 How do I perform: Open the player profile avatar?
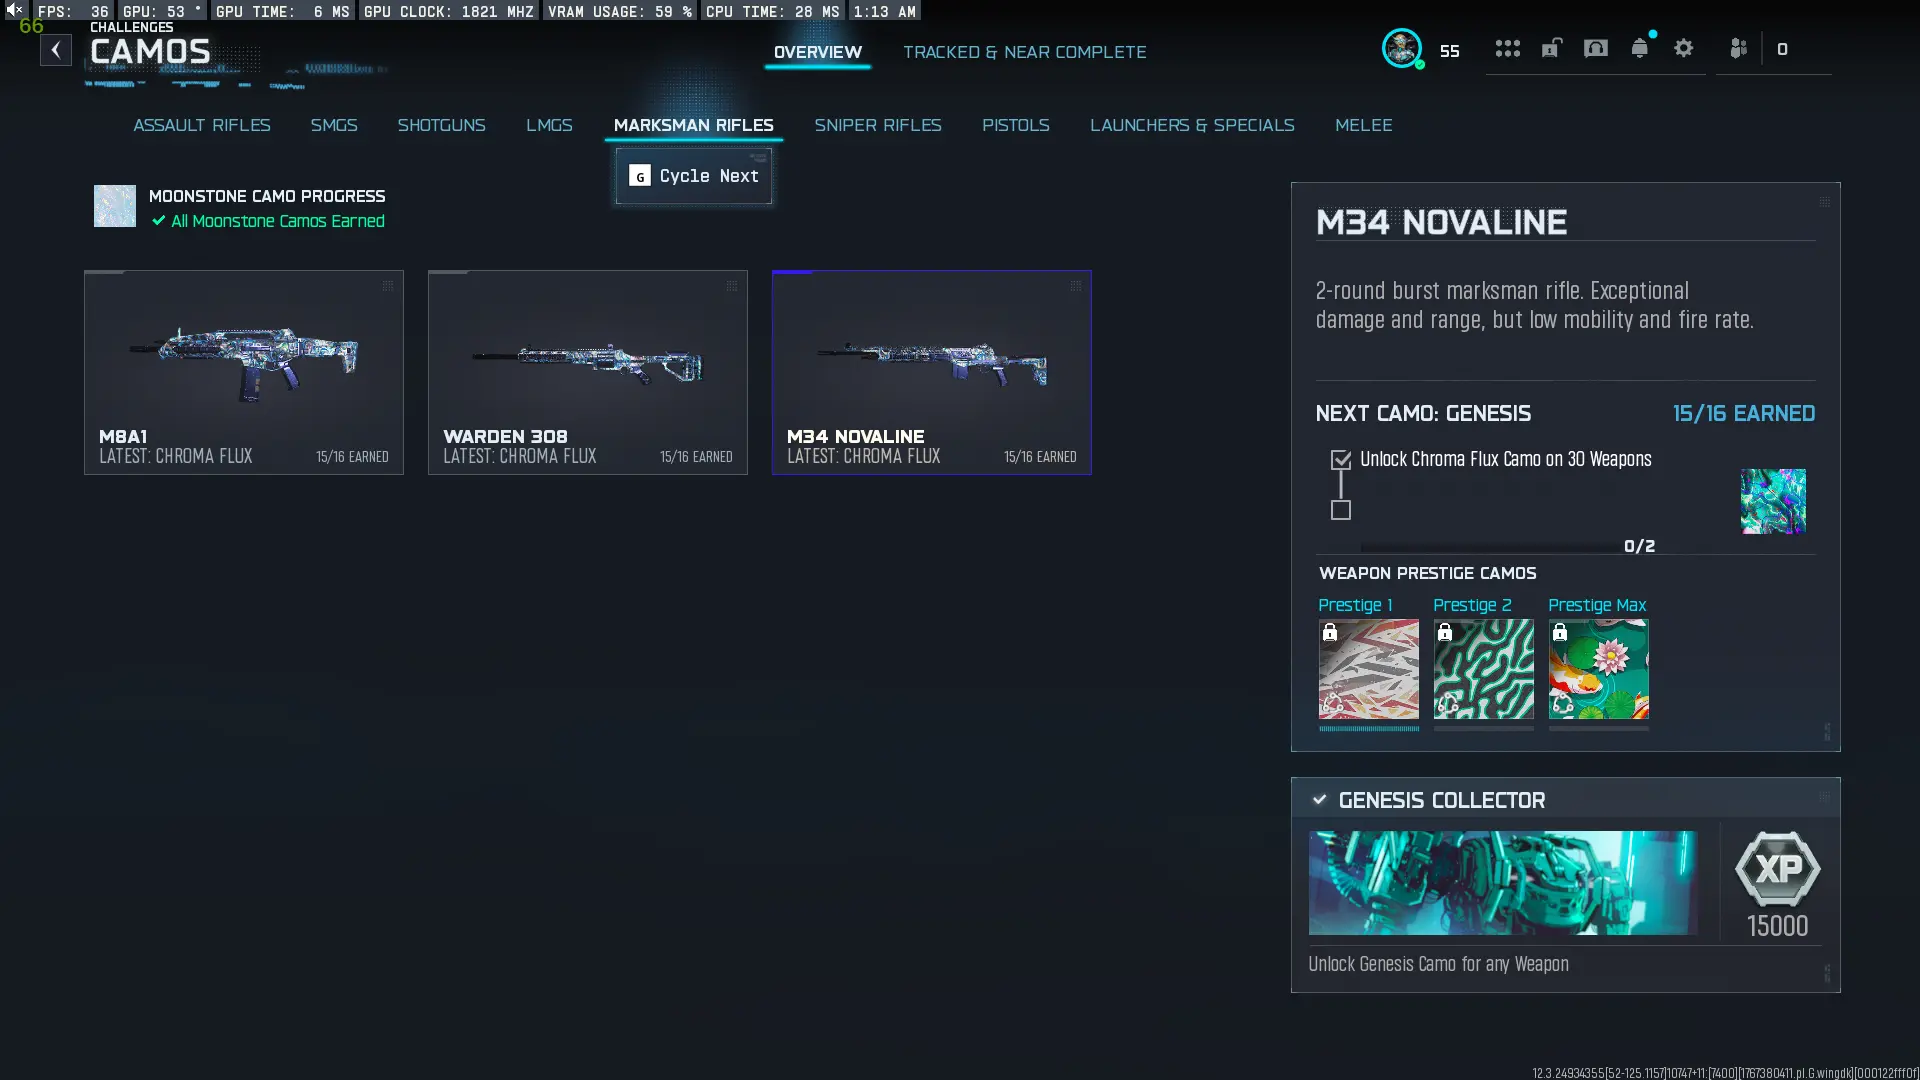coord(1401,48)
